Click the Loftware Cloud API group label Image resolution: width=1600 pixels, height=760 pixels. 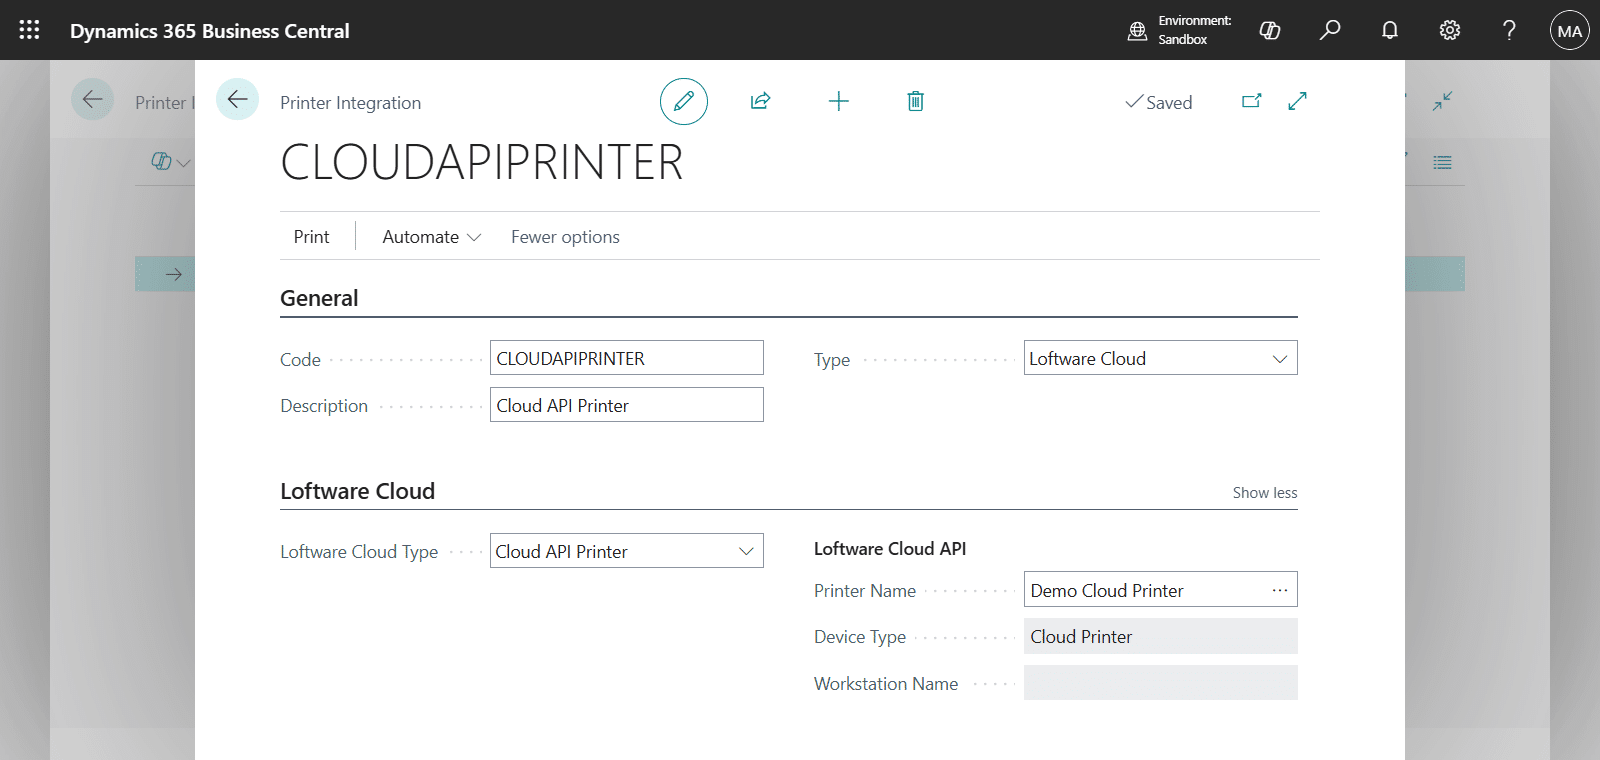890,549
